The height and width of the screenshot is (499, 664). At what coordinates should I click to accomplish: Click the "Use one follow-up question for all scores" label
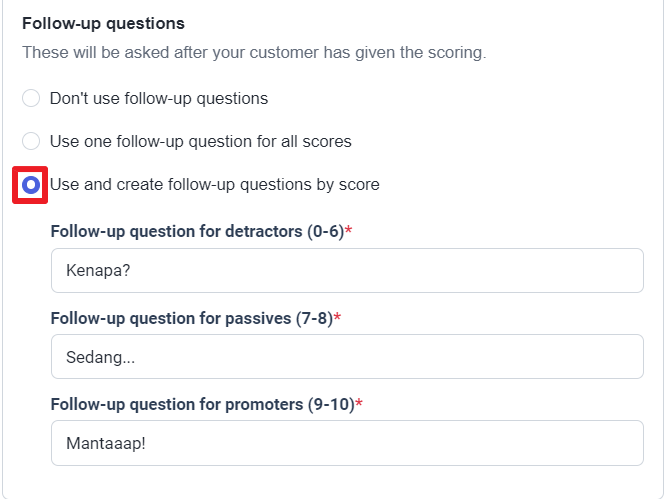coord(200,141)
